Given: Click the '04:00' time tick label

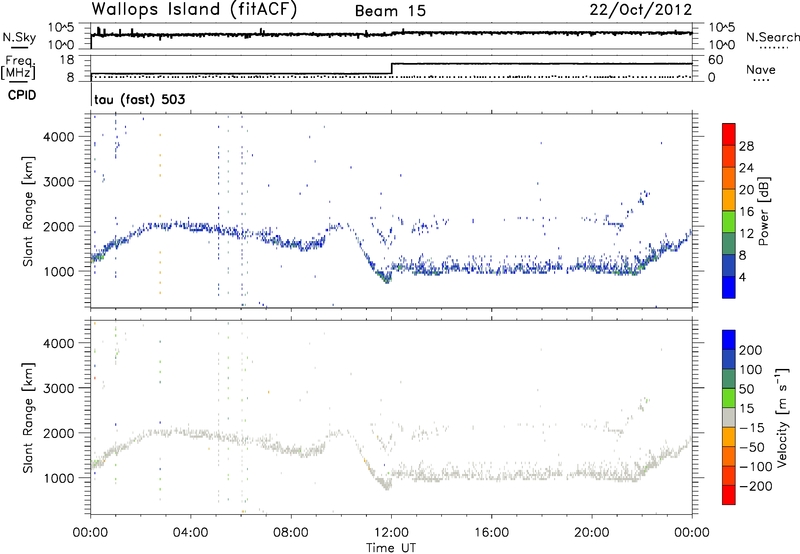Looking at the screenshot, I should 191,533.
